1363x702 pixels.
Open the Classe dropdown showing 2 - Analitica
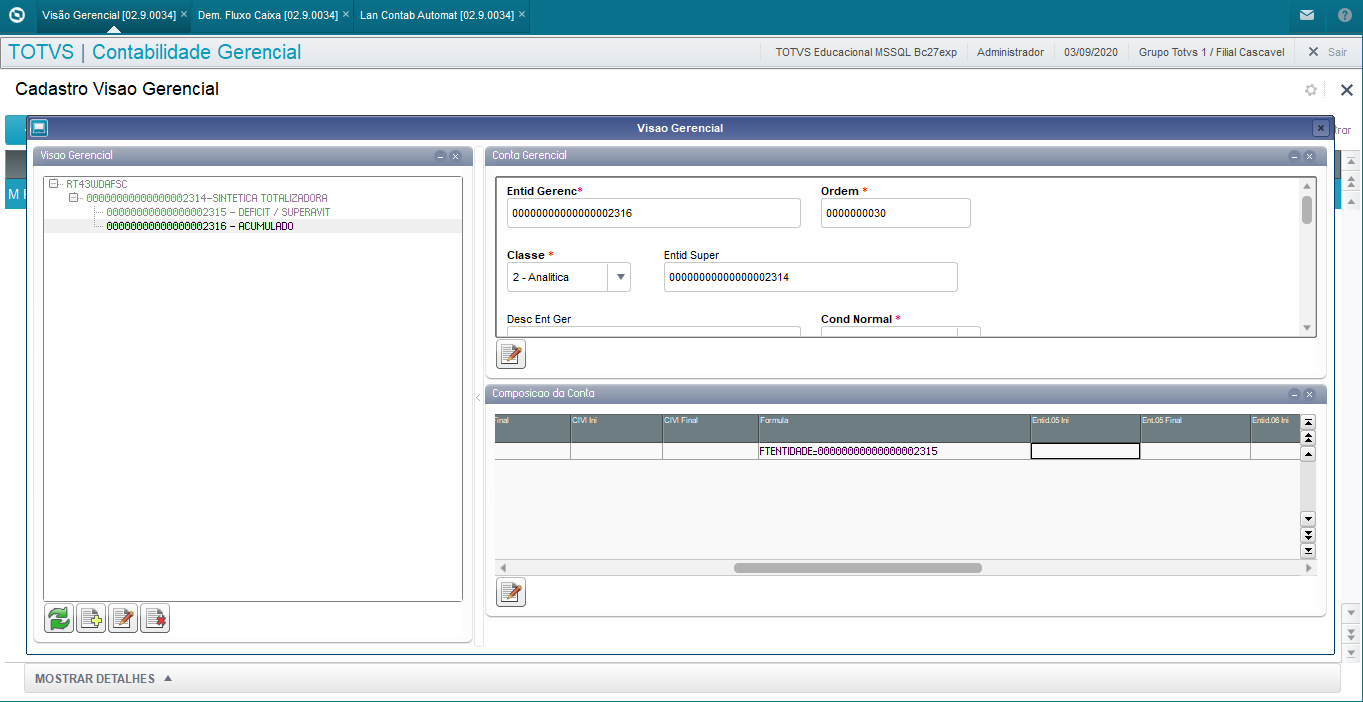pyautogui.click(x=620, y=277)
